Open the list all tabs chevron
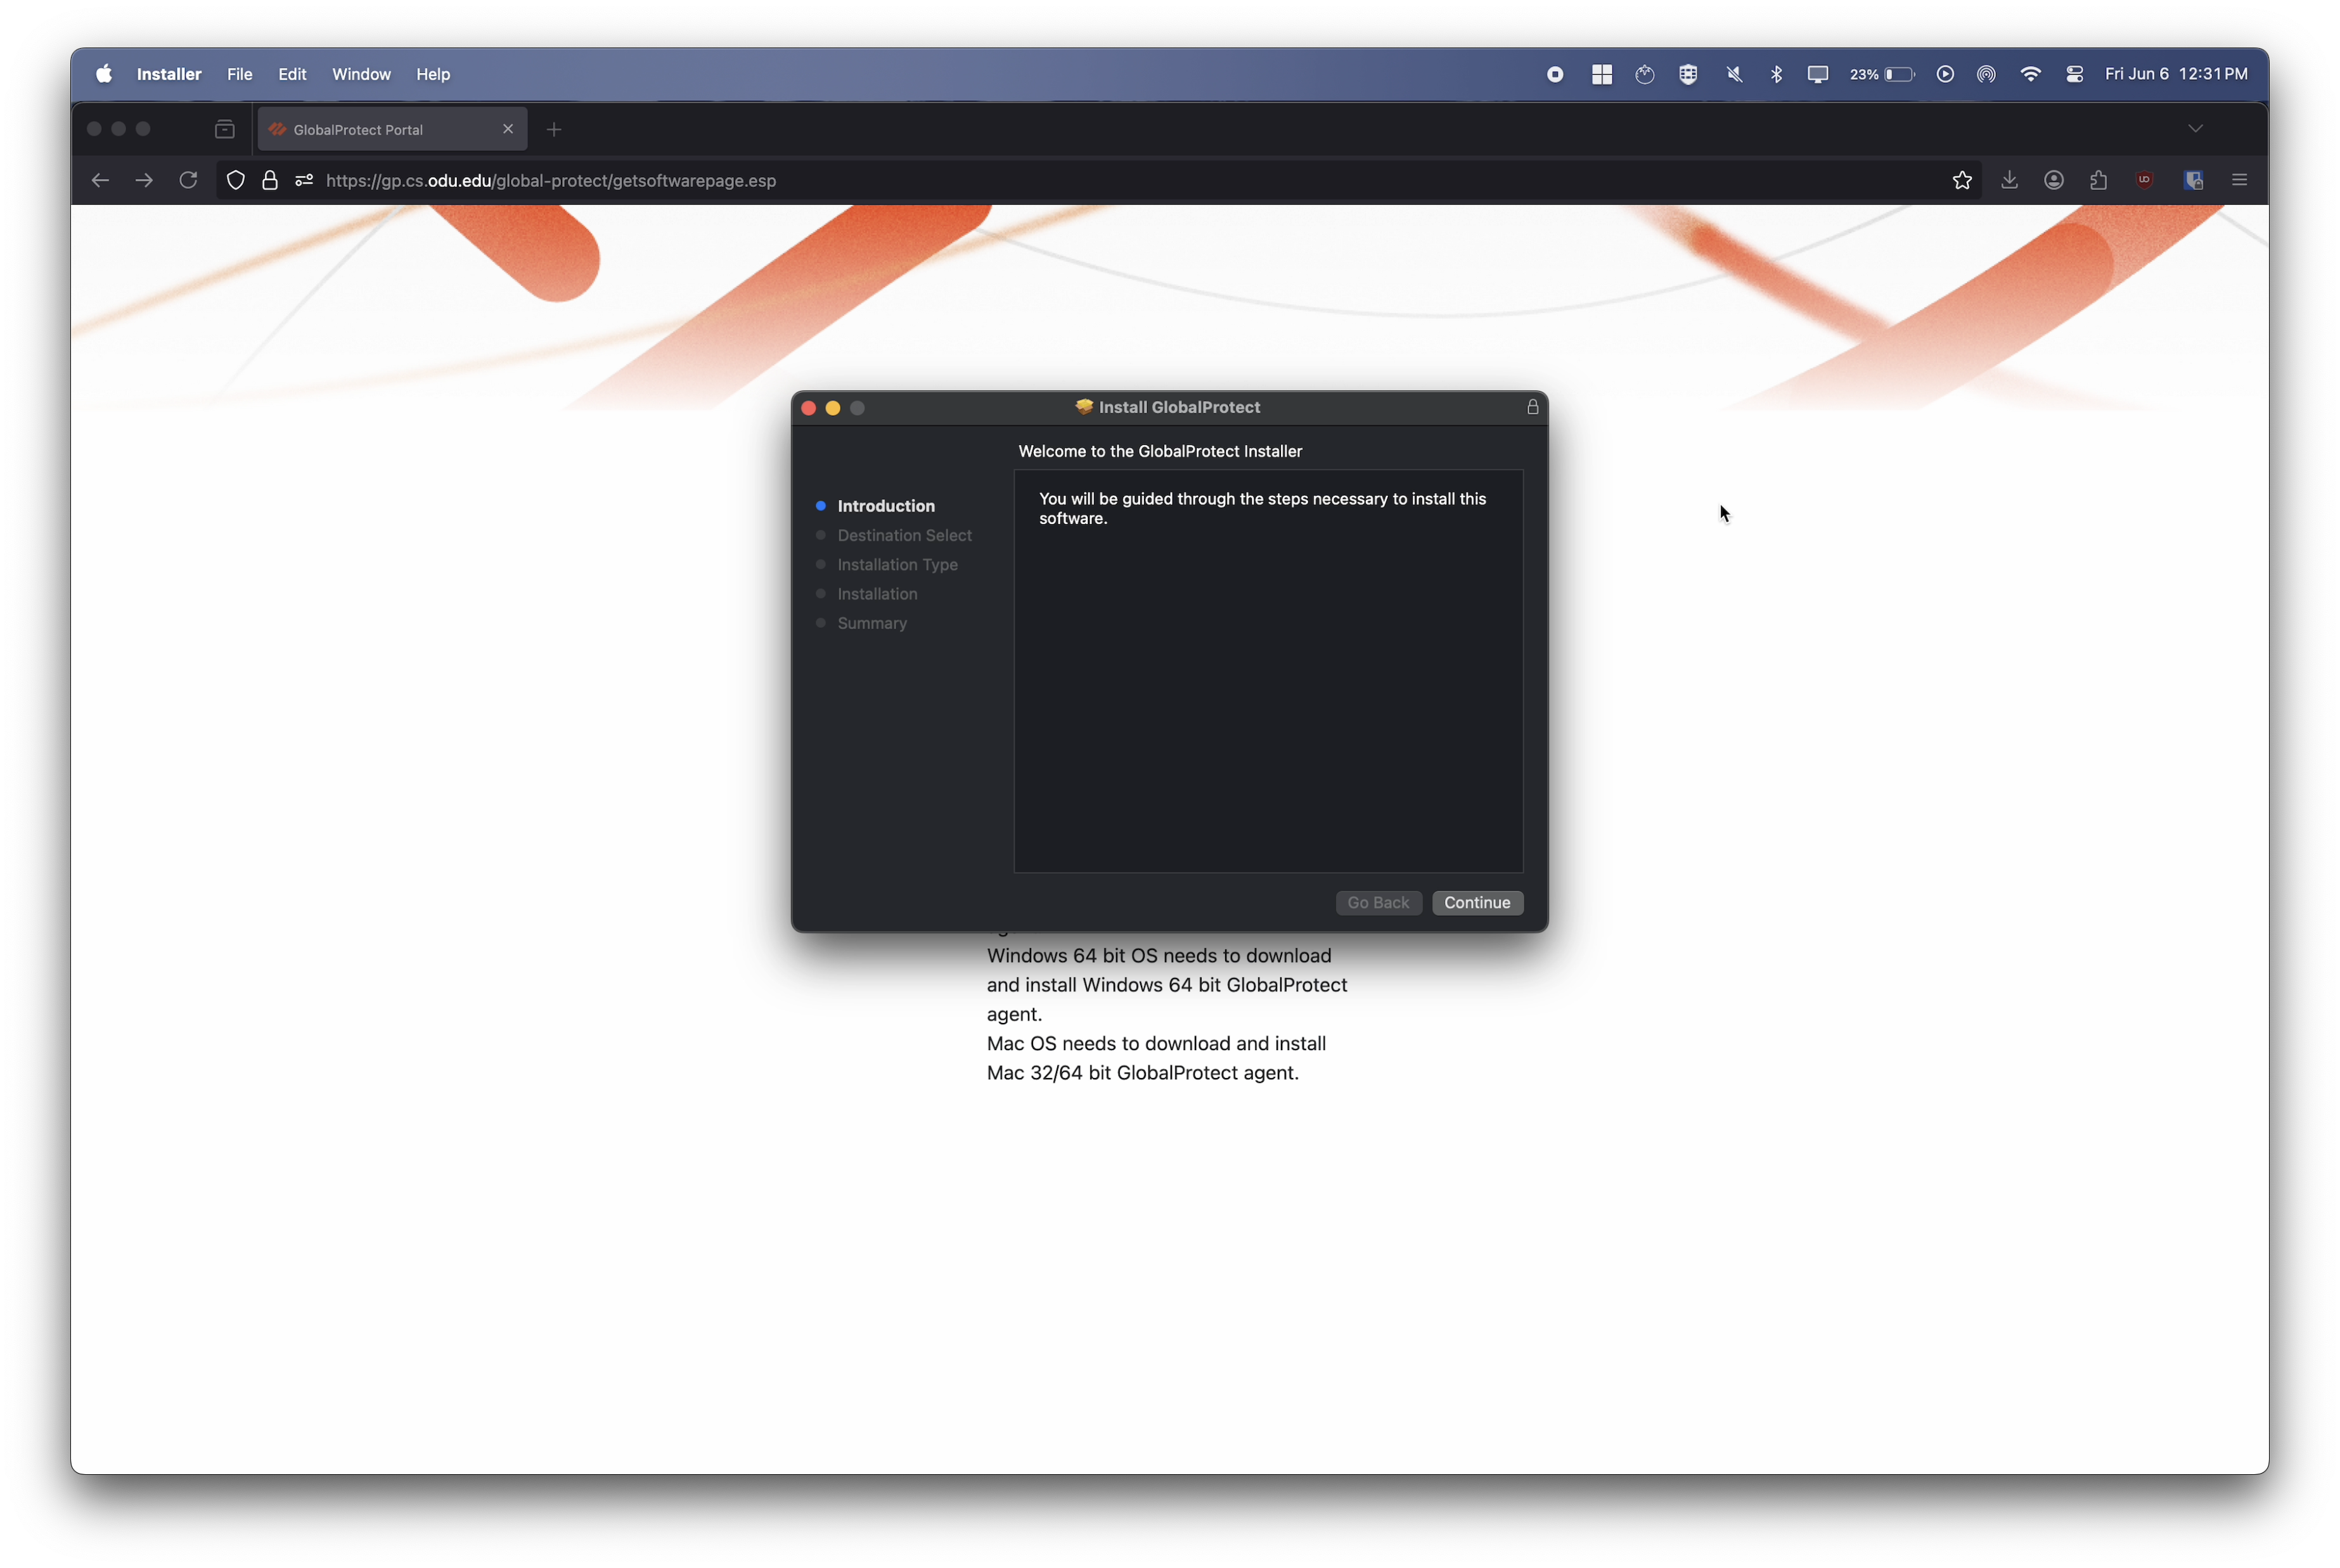The image size is (2340, 1568). pos(2195,128)
